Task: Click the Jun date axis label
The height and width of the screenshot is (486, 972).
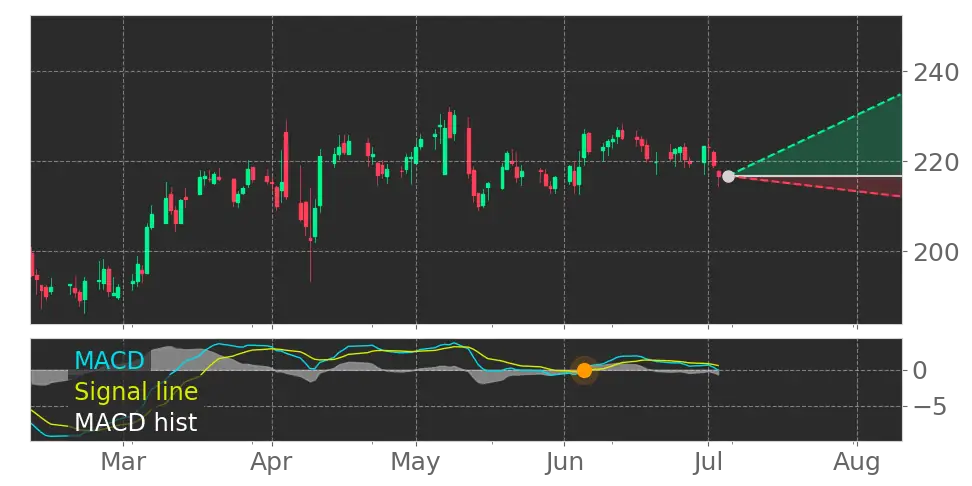Action: pyautogui.click(x=564, y=462)
